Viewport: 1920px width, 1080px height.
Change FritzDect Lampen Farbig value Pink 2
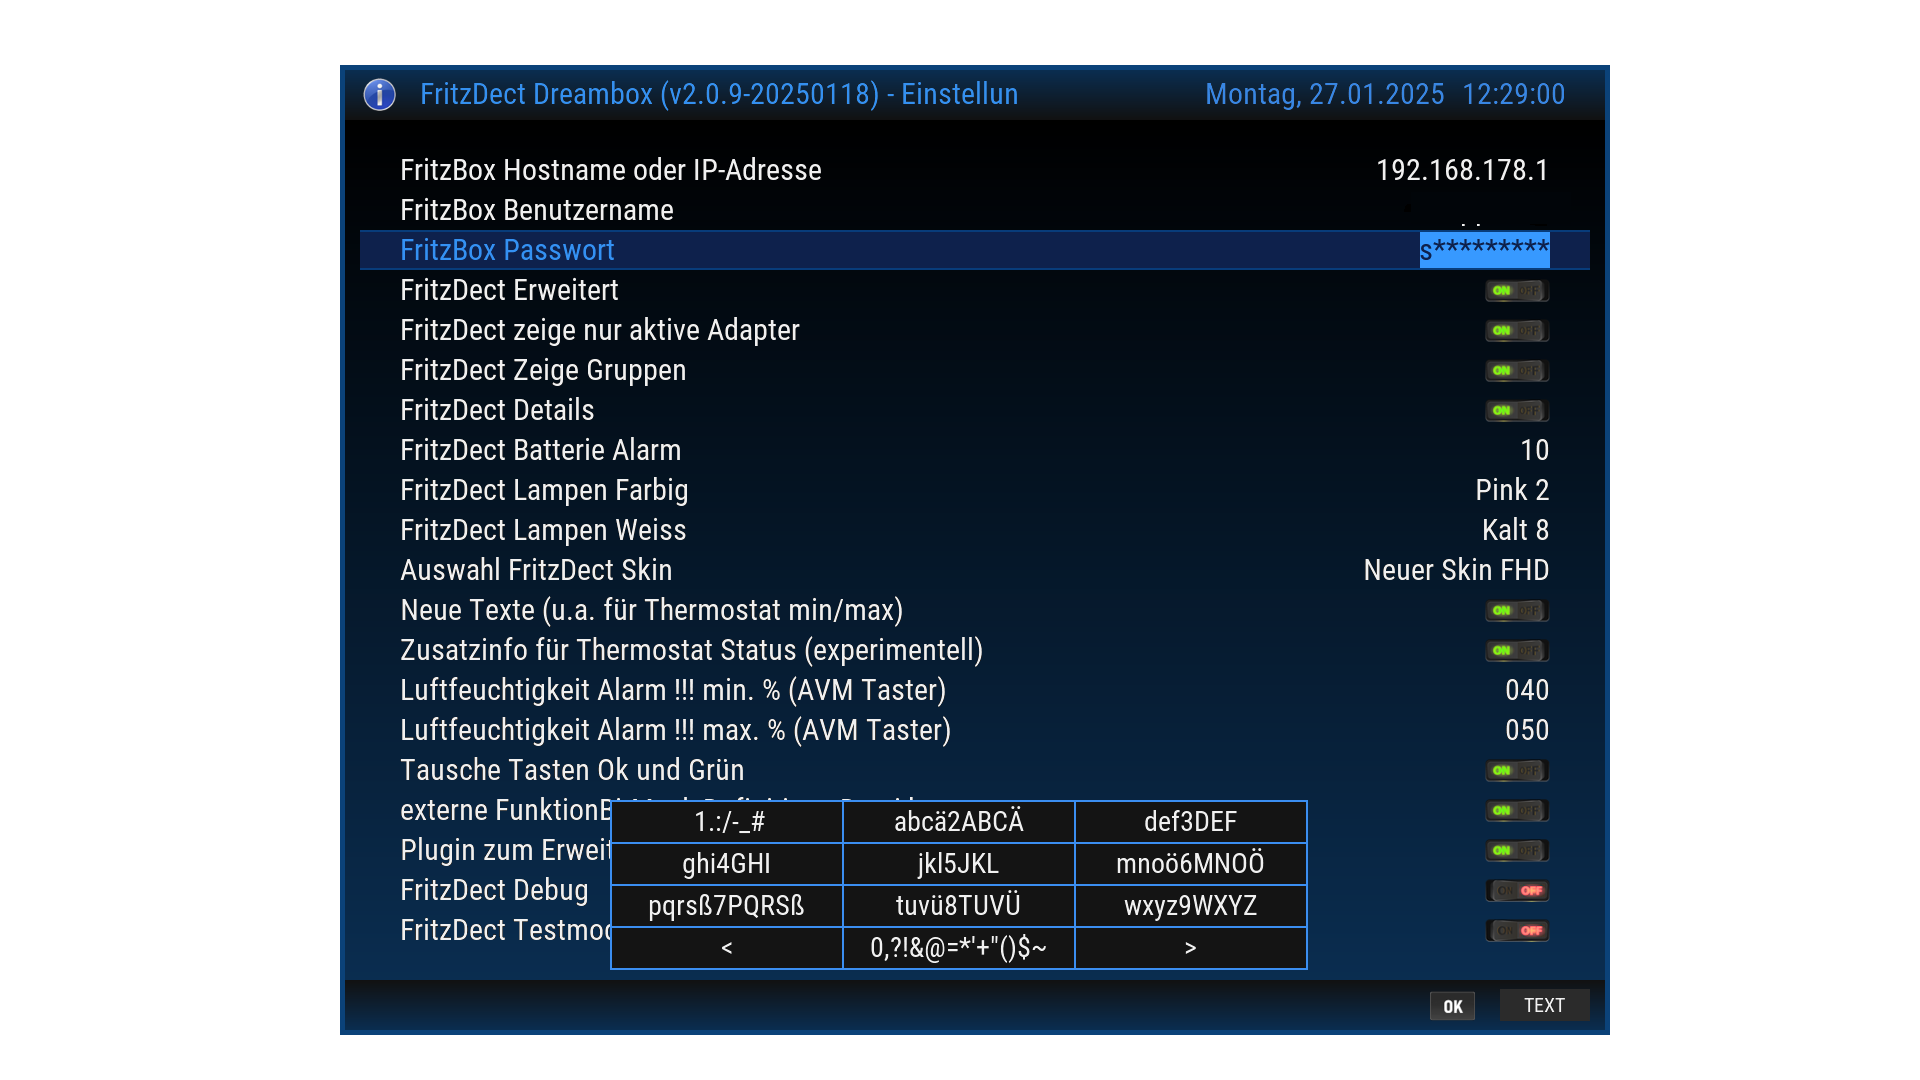(x=1511, y=490)
